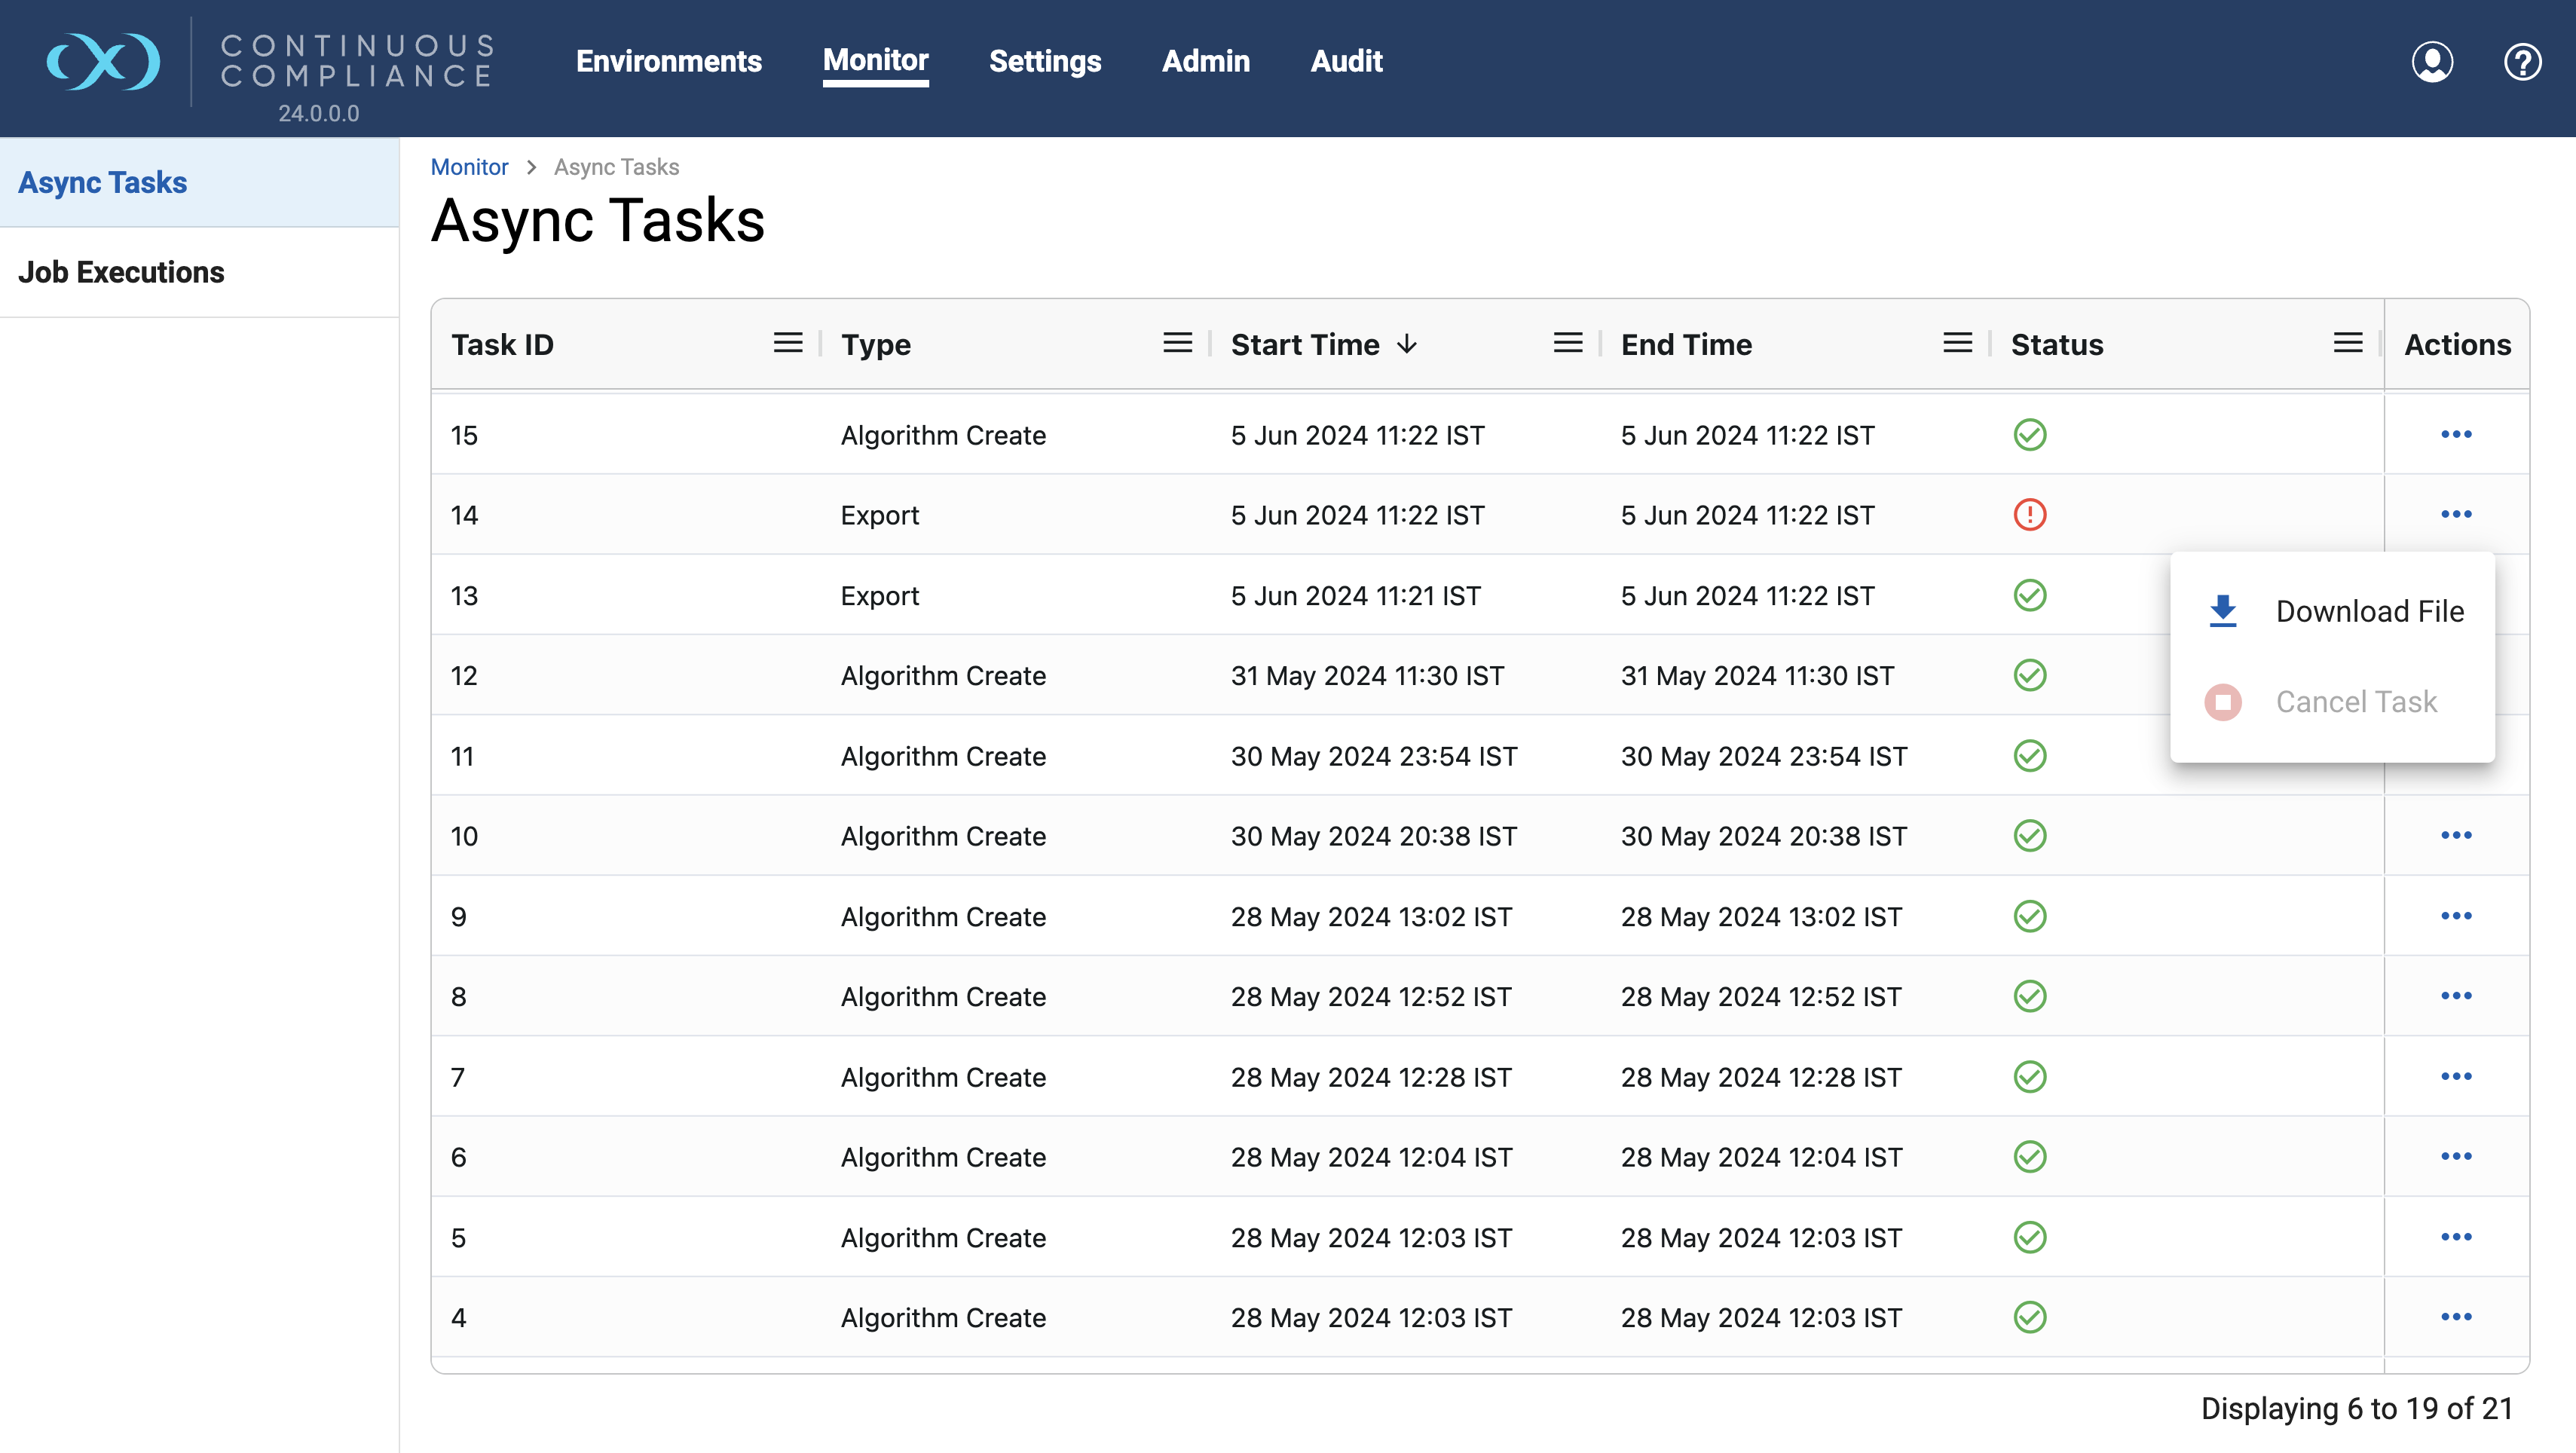The image size is (2576, 1453).
Task: Open the user profile icon
Action: [2433, 61]
